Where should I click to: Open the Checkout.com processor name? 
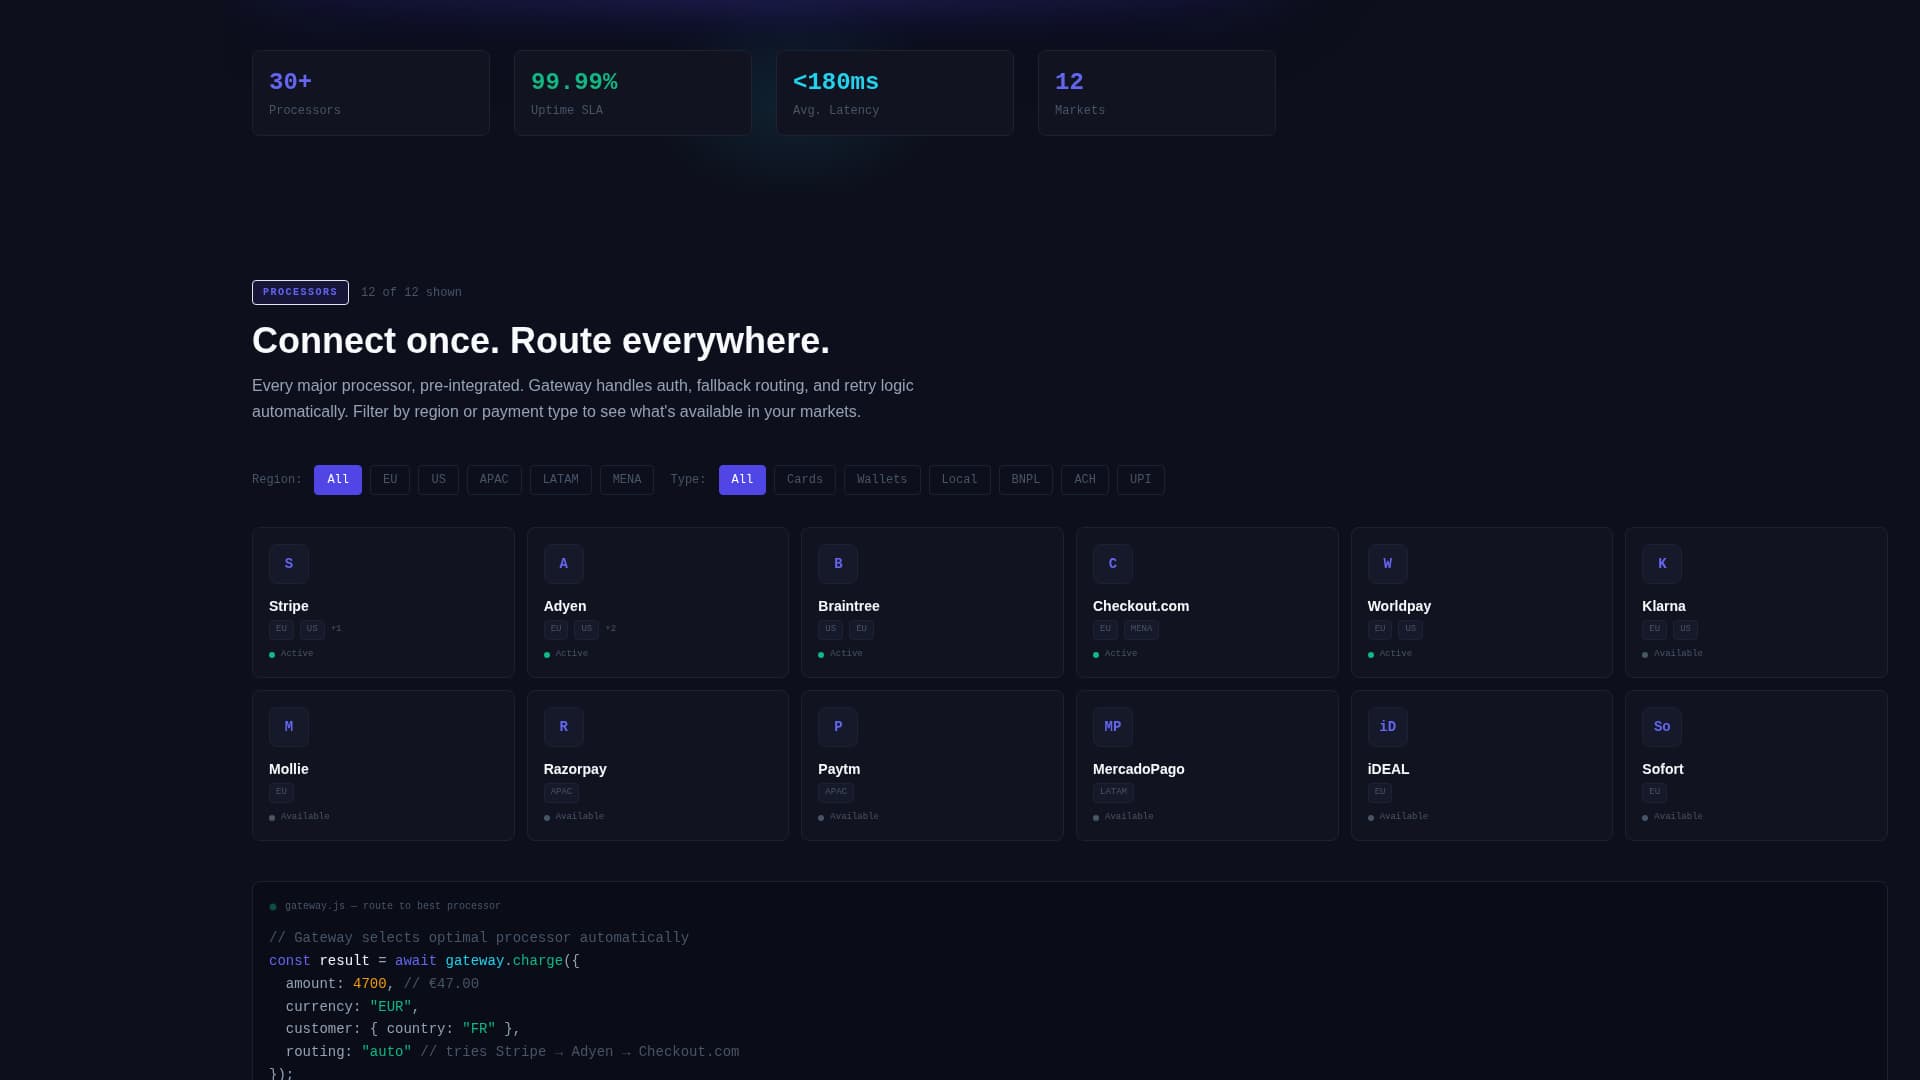pyautogui.click(x=1141, y=606)
